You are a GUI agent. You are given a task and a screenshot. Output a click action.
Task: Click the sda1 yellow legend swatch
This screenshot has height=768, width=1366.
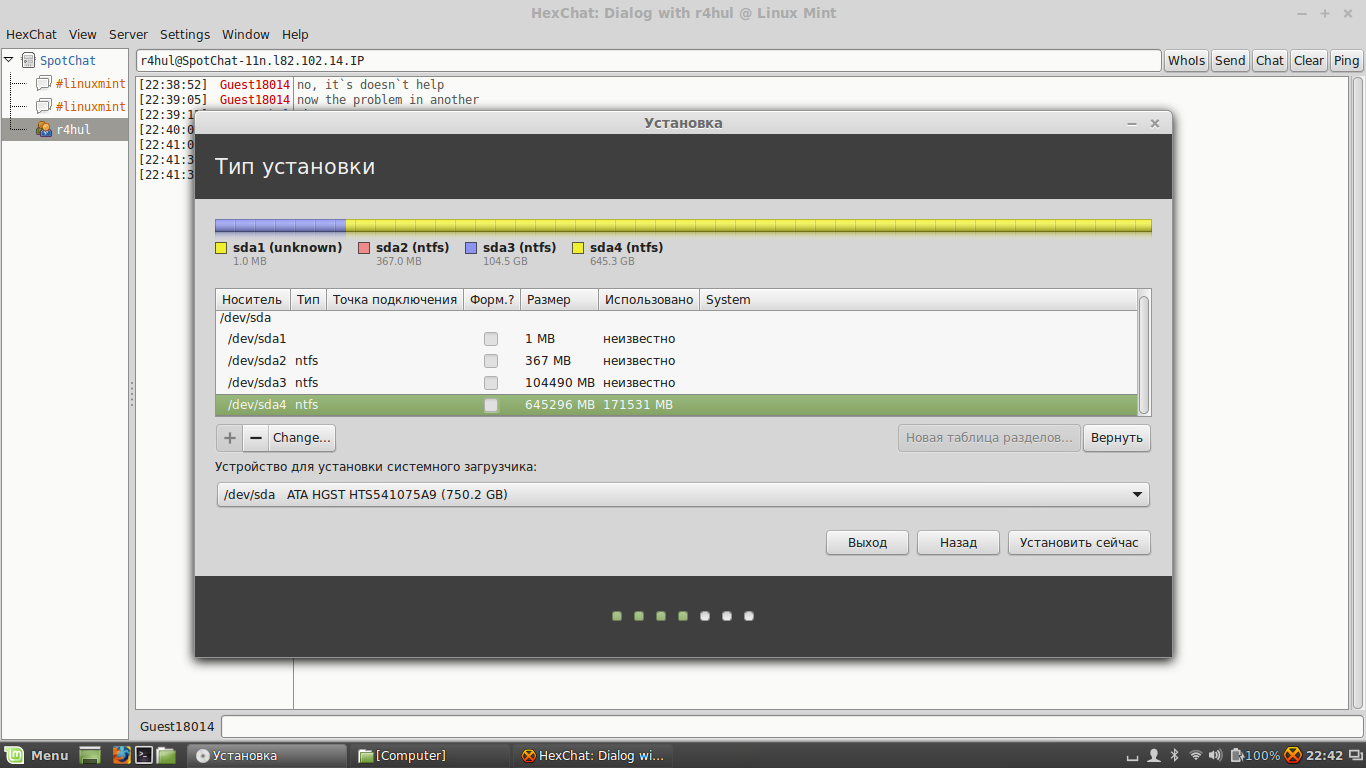point(221,248)
